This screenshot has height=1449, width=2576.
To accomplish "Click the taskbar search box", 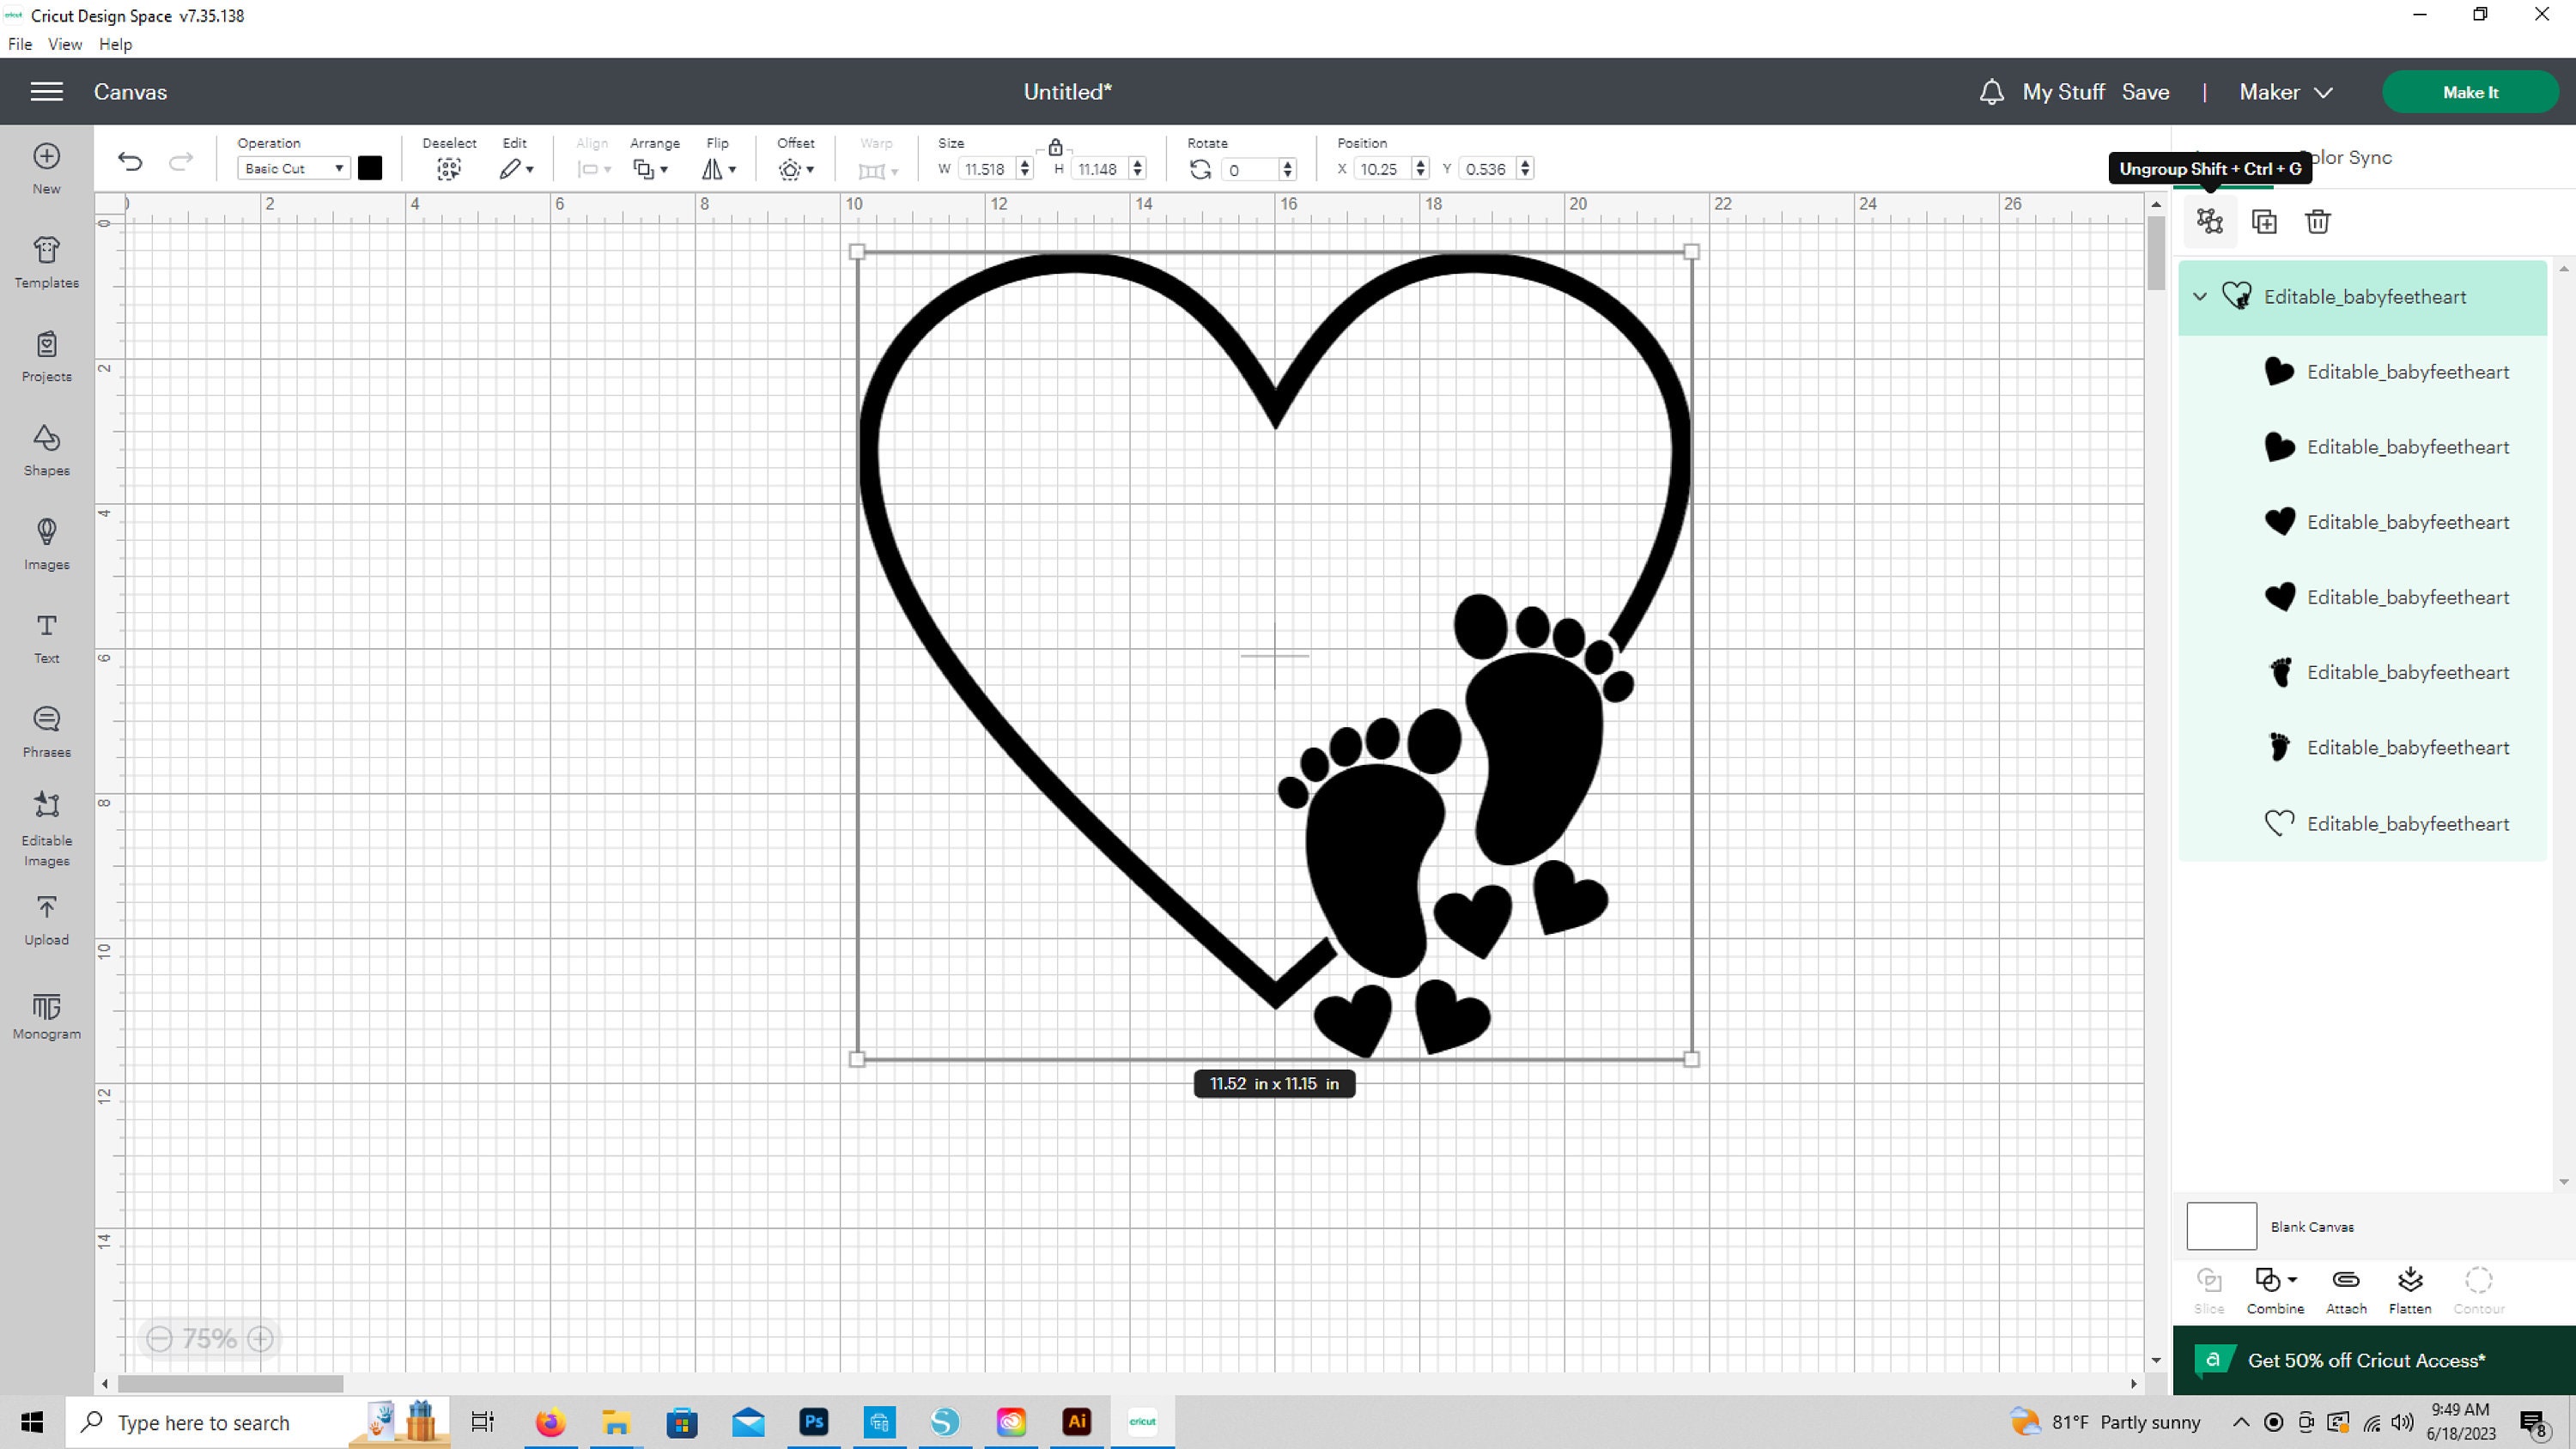I will (x=258, y=1422).
